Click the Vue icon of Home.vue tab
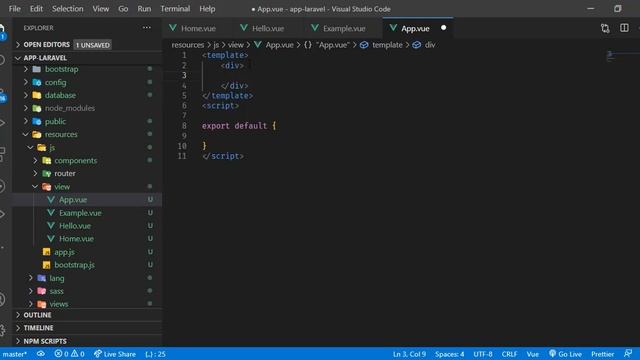The image size is (640, 360). coord(173,28)
